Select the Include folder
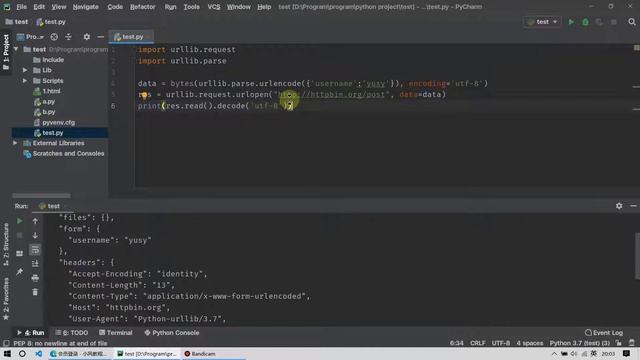 [x=53, y=60]
